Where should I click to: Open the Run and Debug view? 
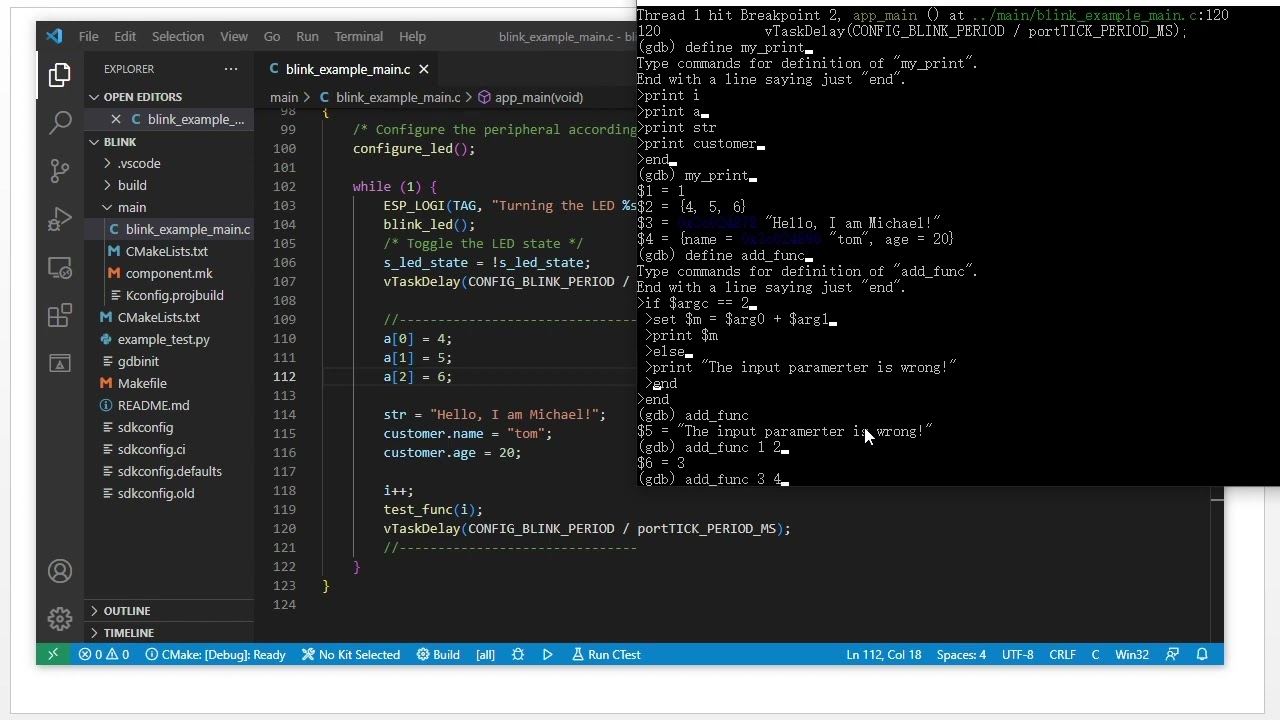tap(60, 218)
